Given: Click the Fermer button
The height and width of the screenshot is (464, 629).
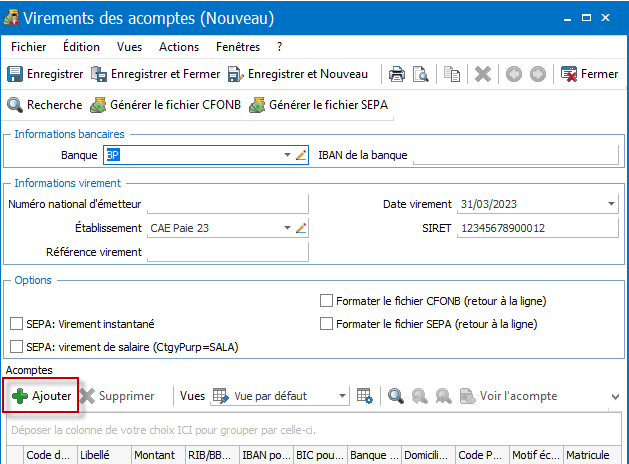Looking at the screenshot, I should click(590, 74).
